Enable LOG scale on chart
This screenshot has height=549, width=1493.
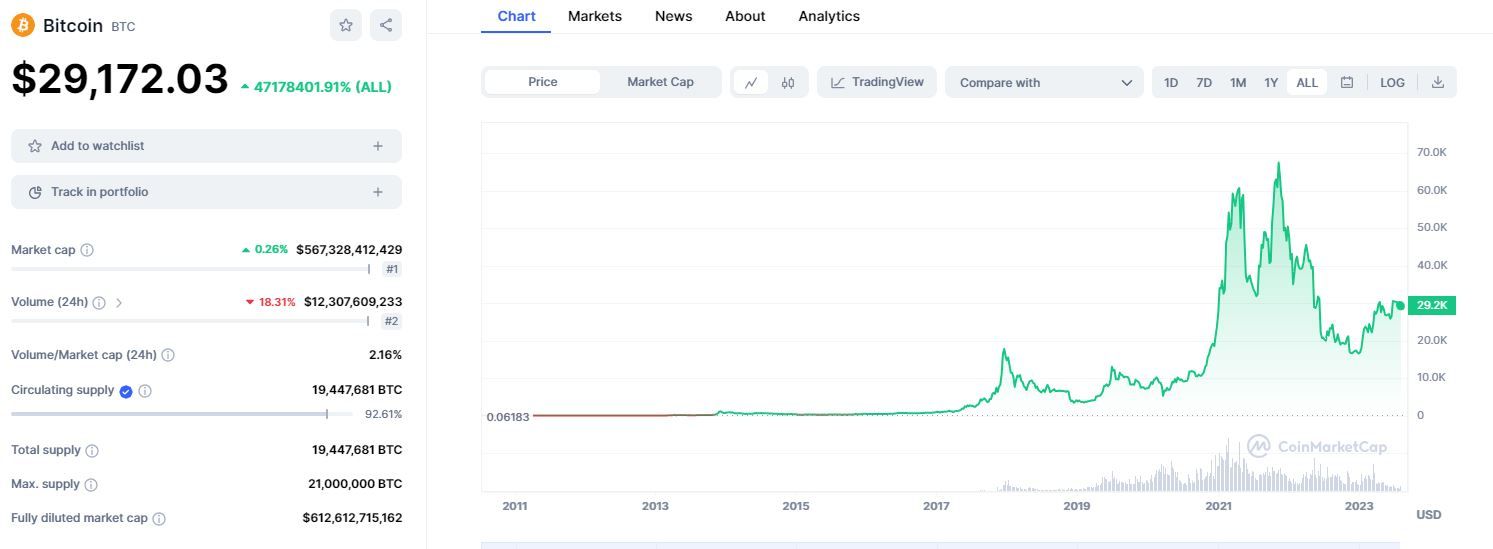click(x=1392, y=82)
